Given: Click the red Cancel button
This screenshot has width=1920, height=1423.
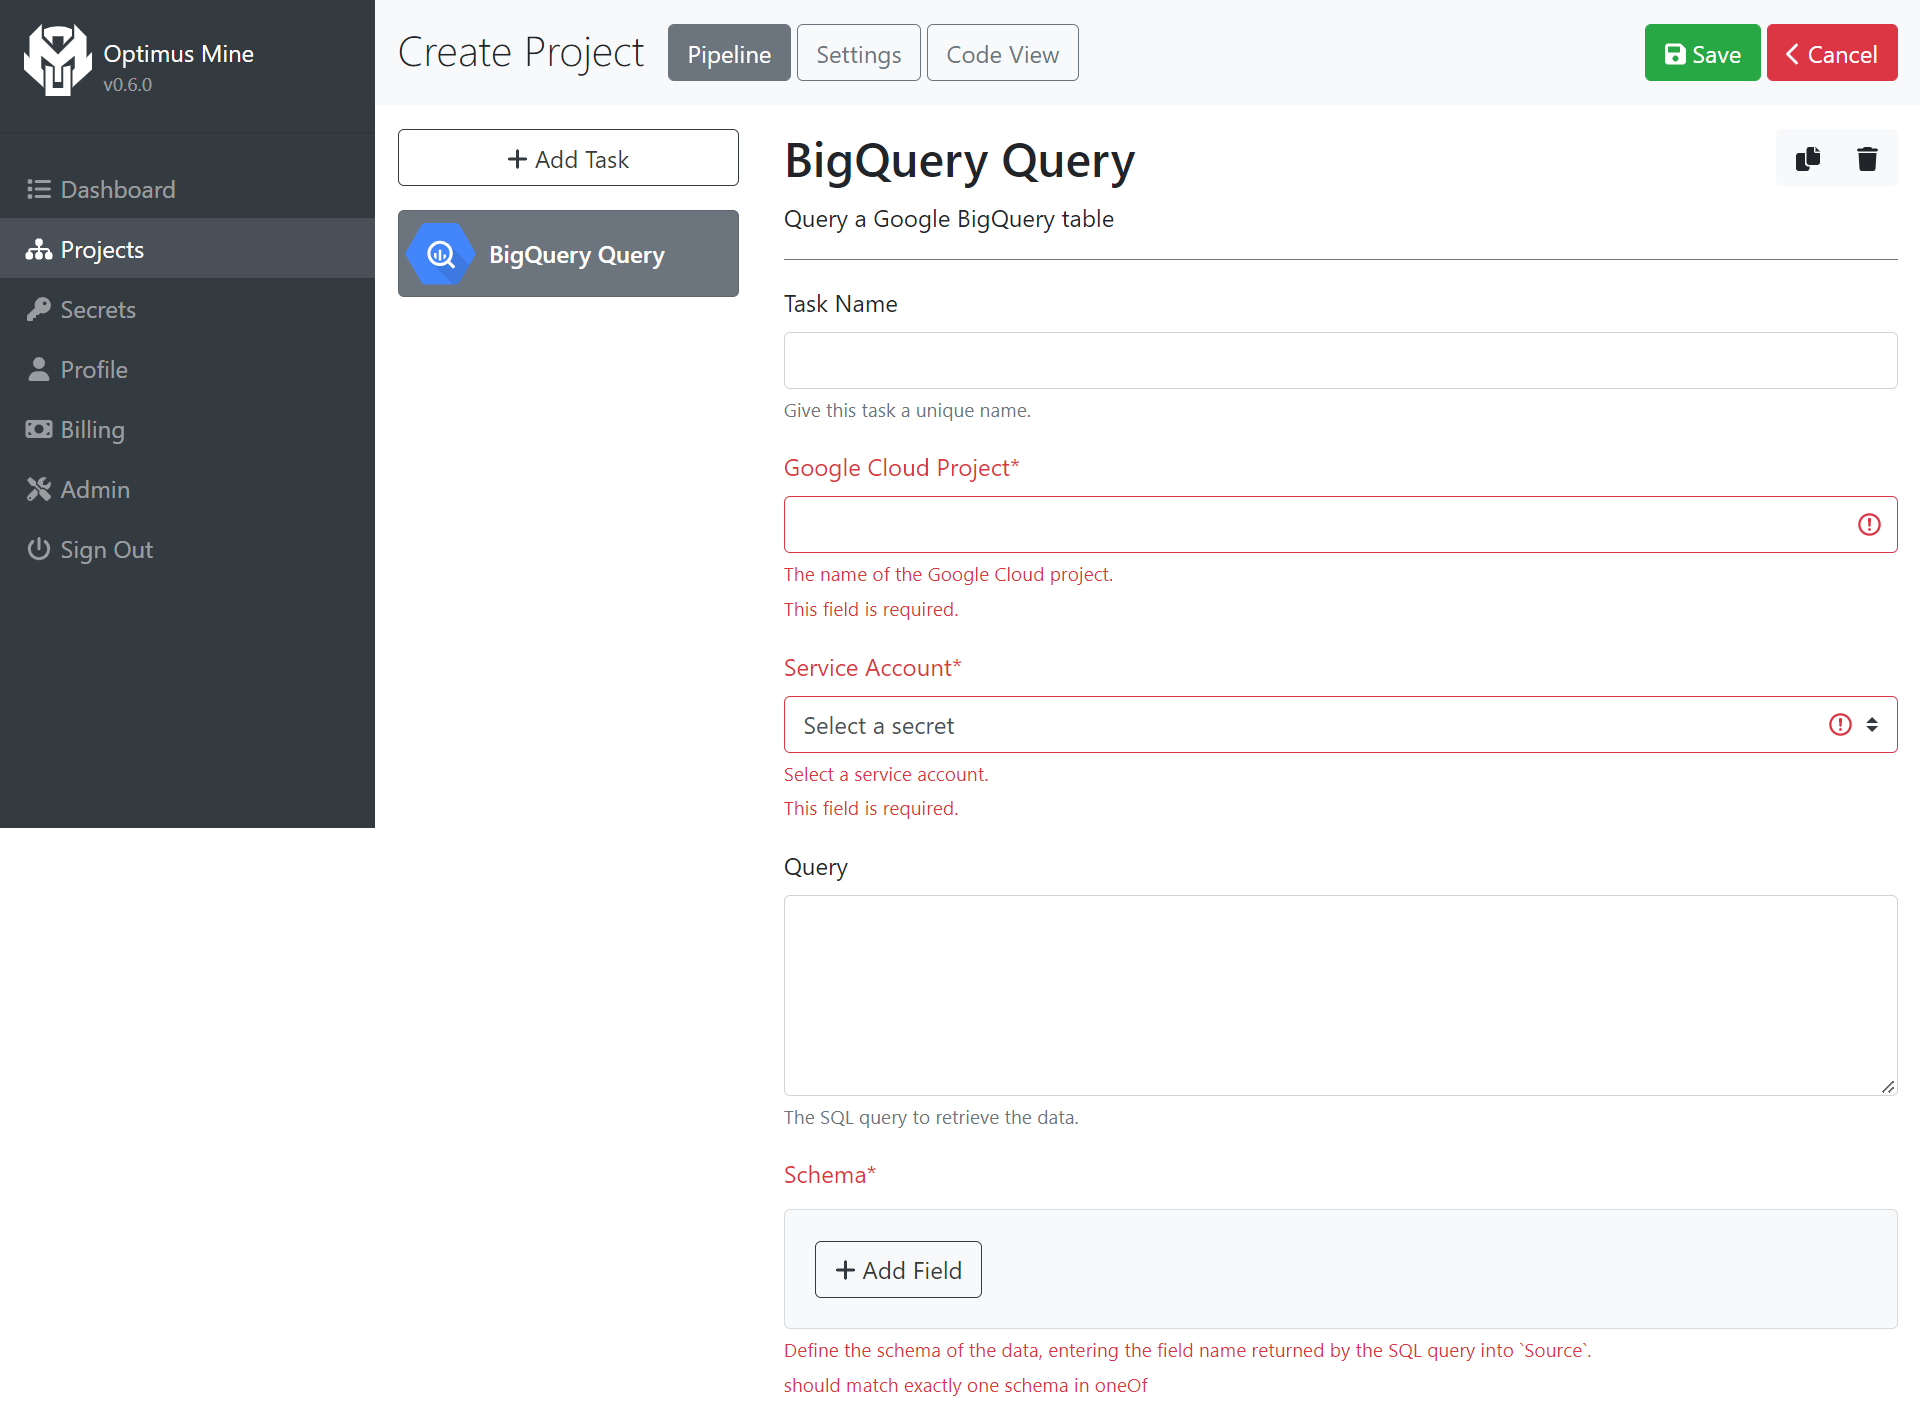Looking at the screenshot, I should coord(1831,54).
